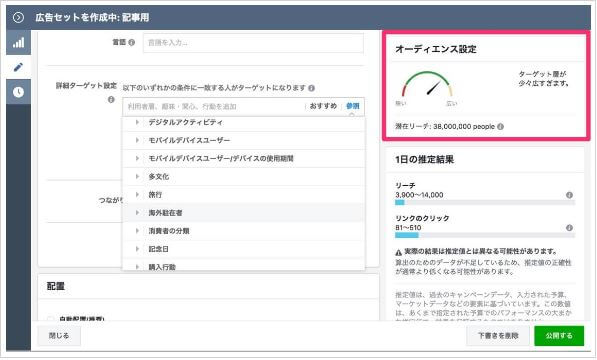Viewport: 597px width, 360px height.
Task: Click info icon beside 潜在リーチ value
Action: [x=500, y=126]
